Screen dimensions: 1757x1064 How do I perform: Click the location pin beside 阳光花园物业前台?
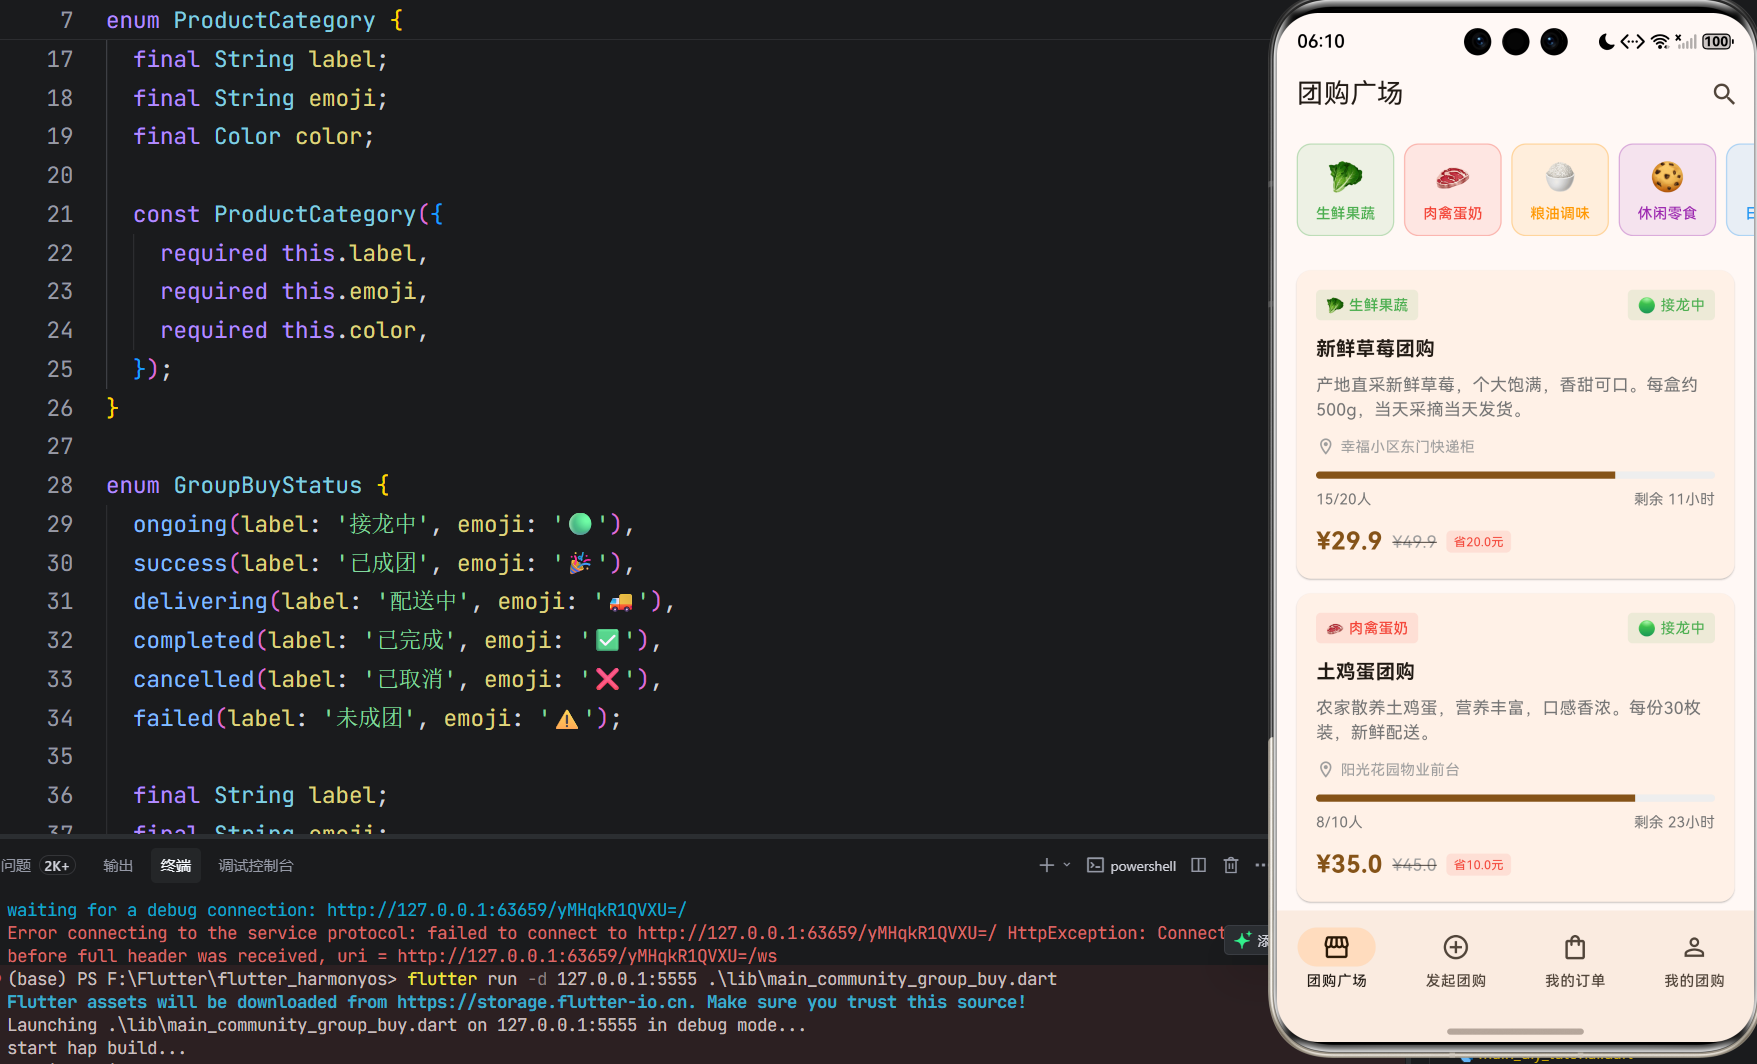(1326, 769)
